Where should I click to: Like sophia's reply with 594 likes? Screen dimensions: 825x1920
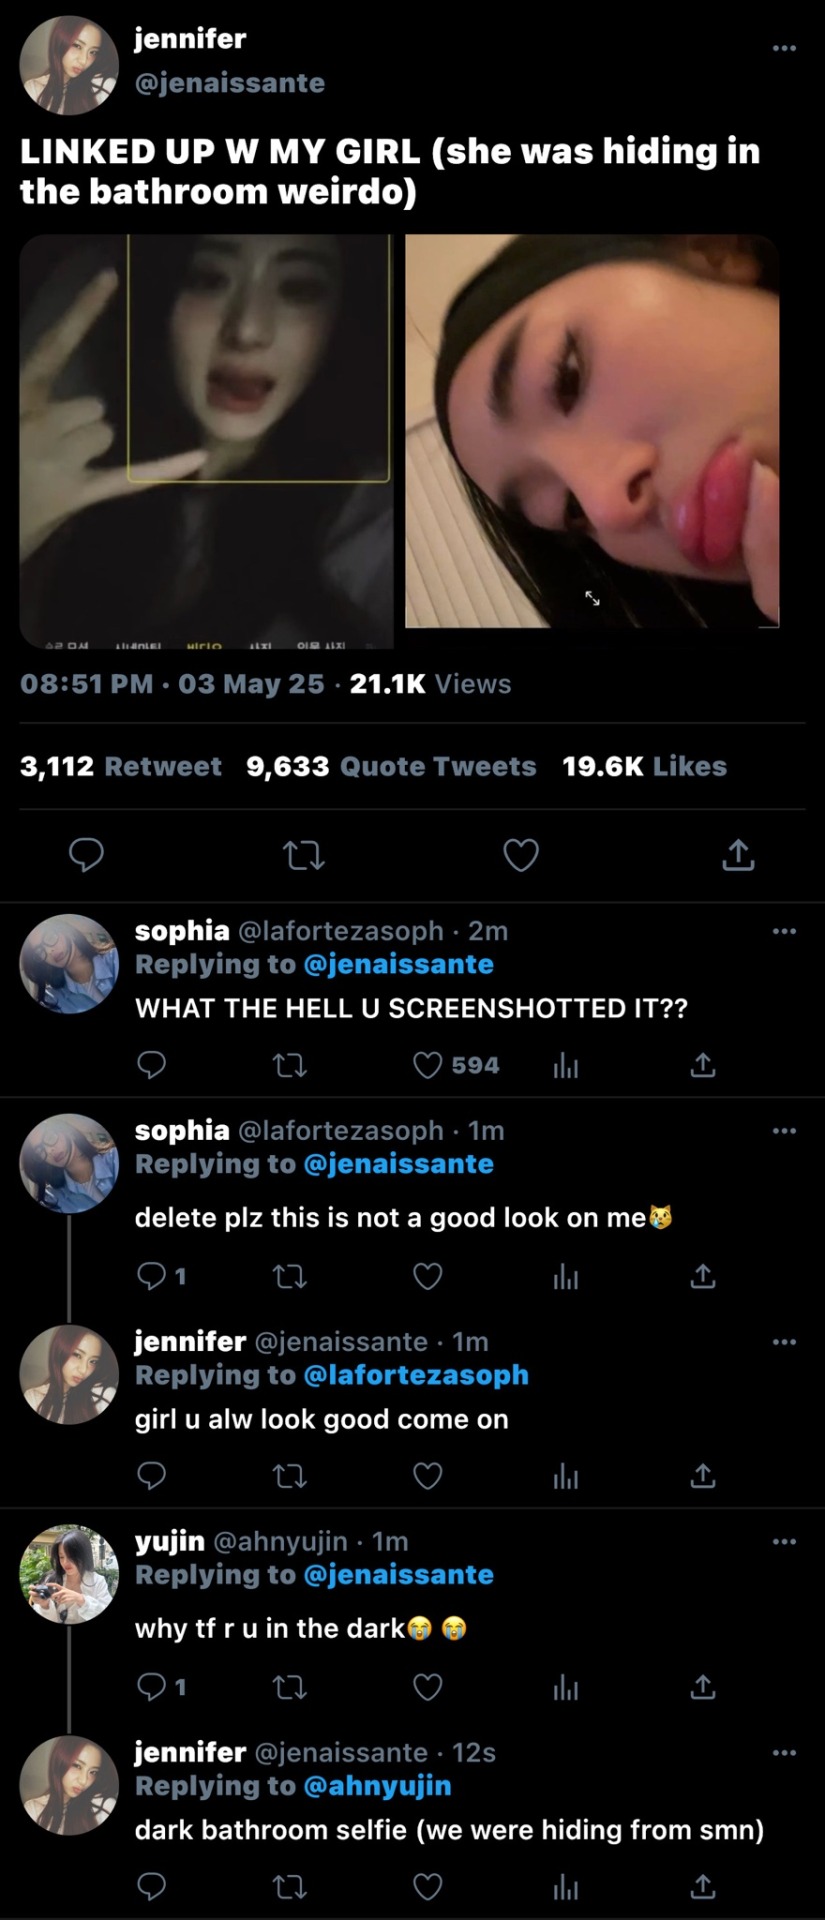(x=428, y=1065)
